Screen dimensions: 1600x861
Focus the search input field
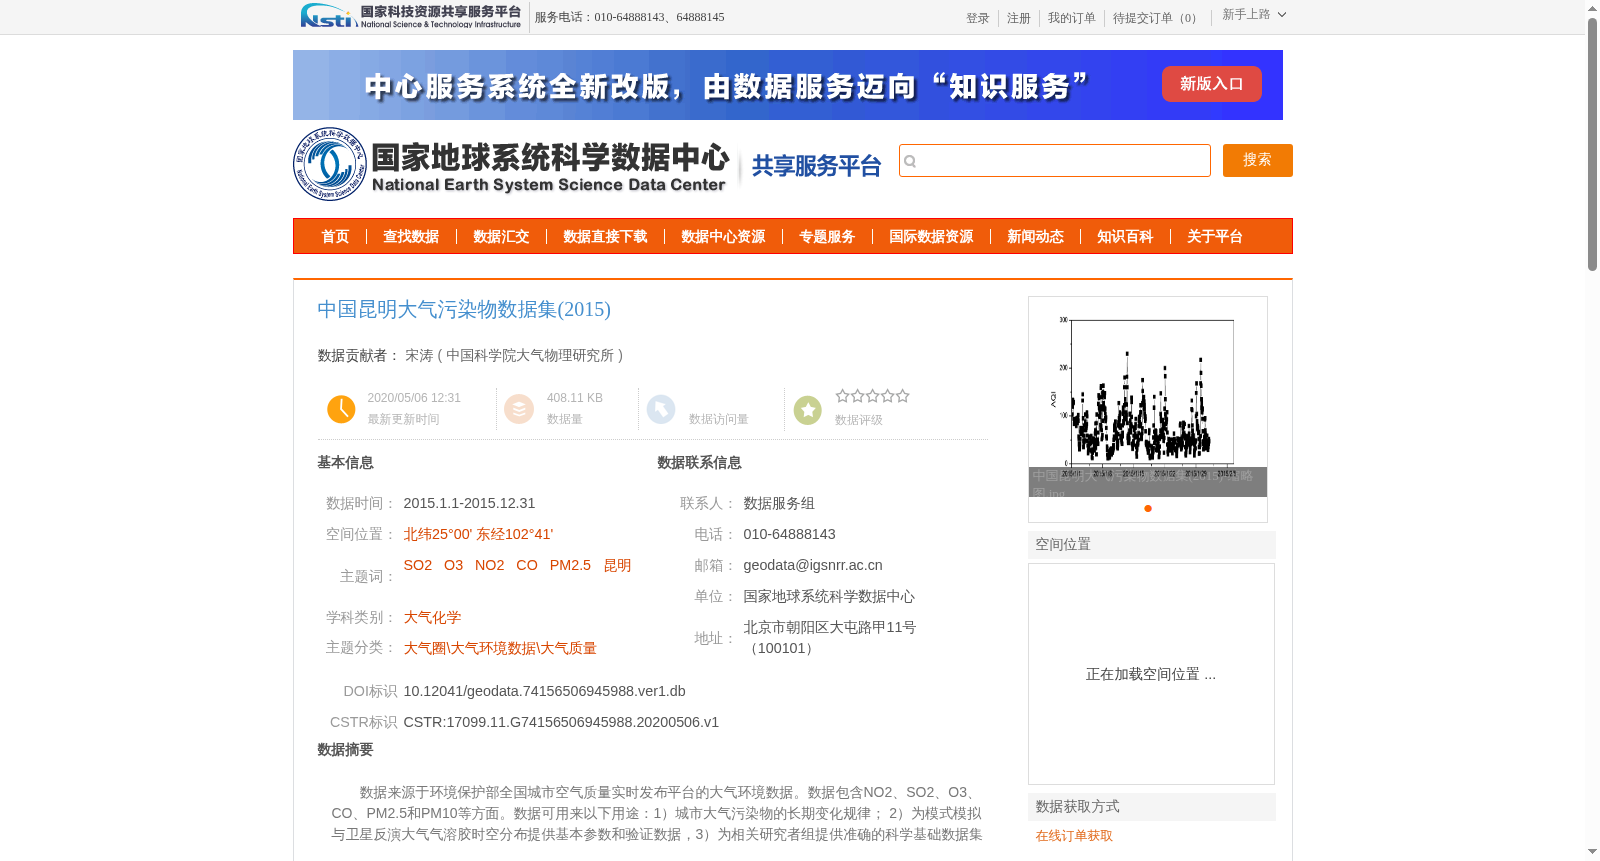coord(1055,161)
